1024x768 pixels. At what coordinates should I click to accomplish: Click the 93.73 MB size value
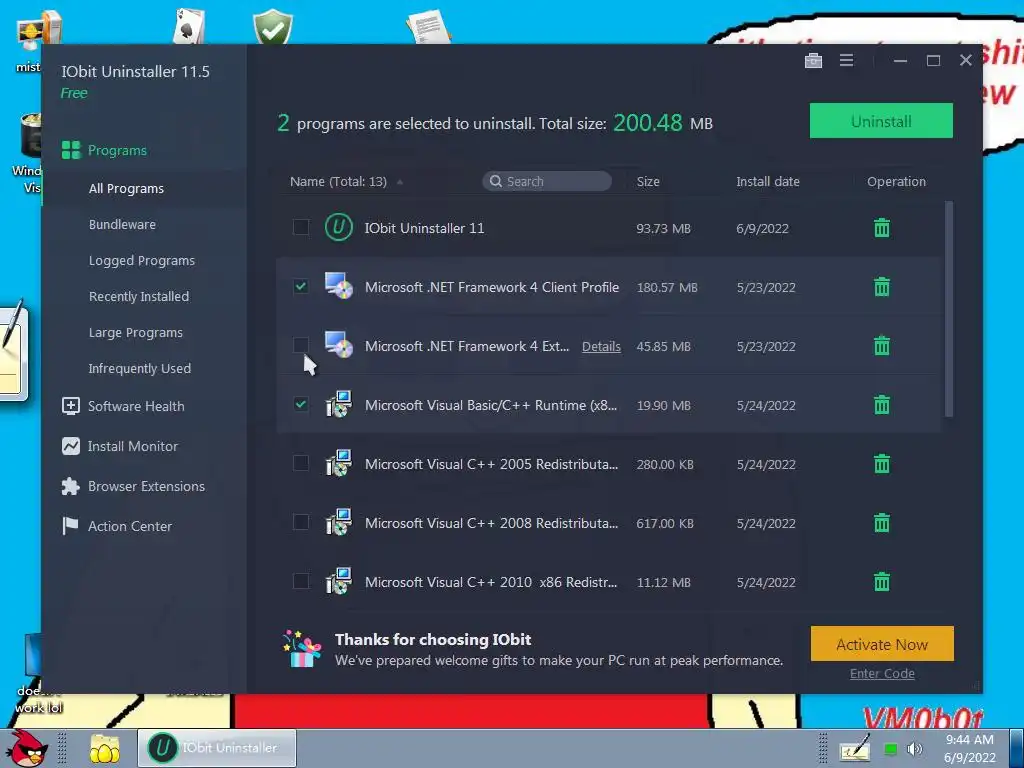(x=663, y=229)
